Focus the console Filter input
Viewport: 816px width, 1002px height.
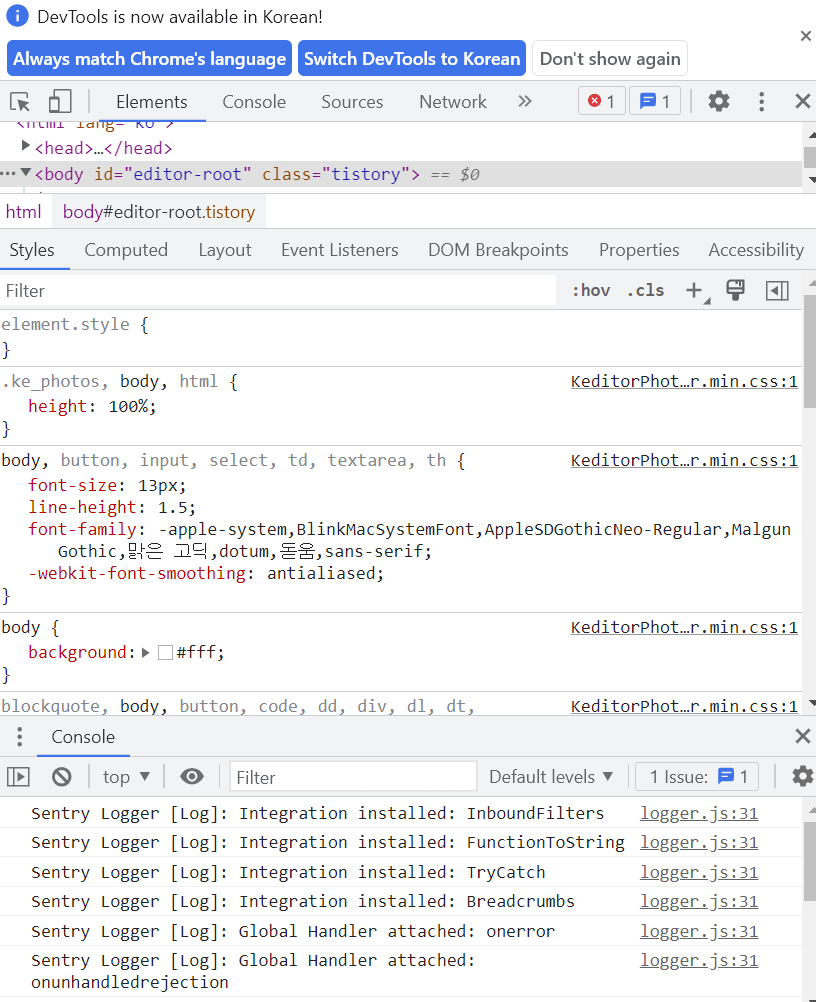pos(353,777)
